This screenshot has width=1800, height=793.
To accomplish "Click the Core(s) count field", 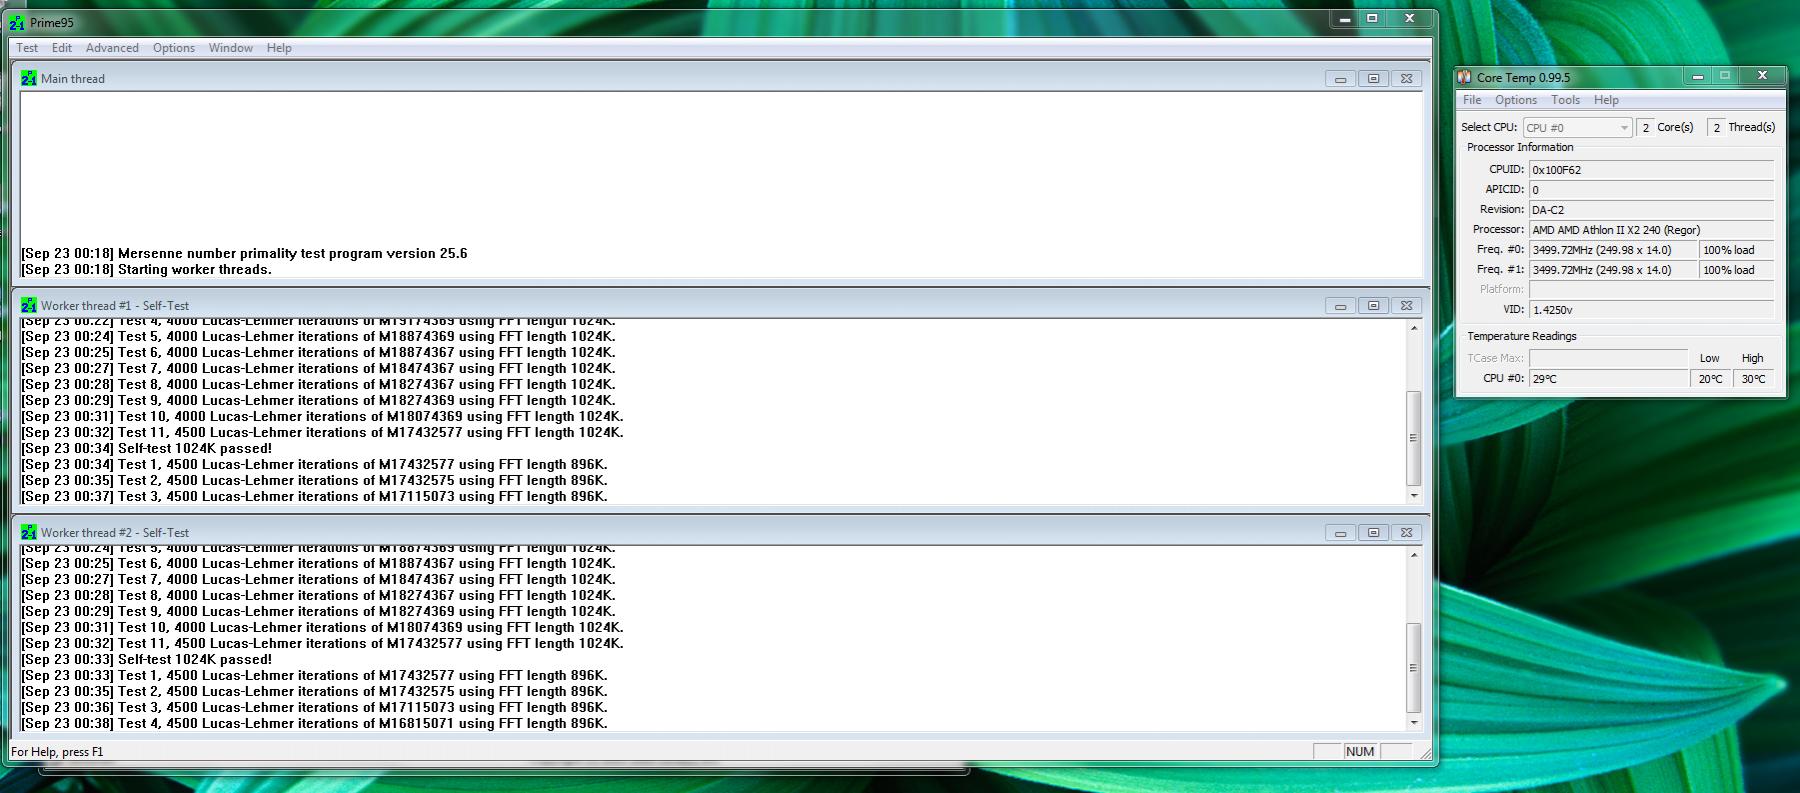I will click(x=1645, y=128).
